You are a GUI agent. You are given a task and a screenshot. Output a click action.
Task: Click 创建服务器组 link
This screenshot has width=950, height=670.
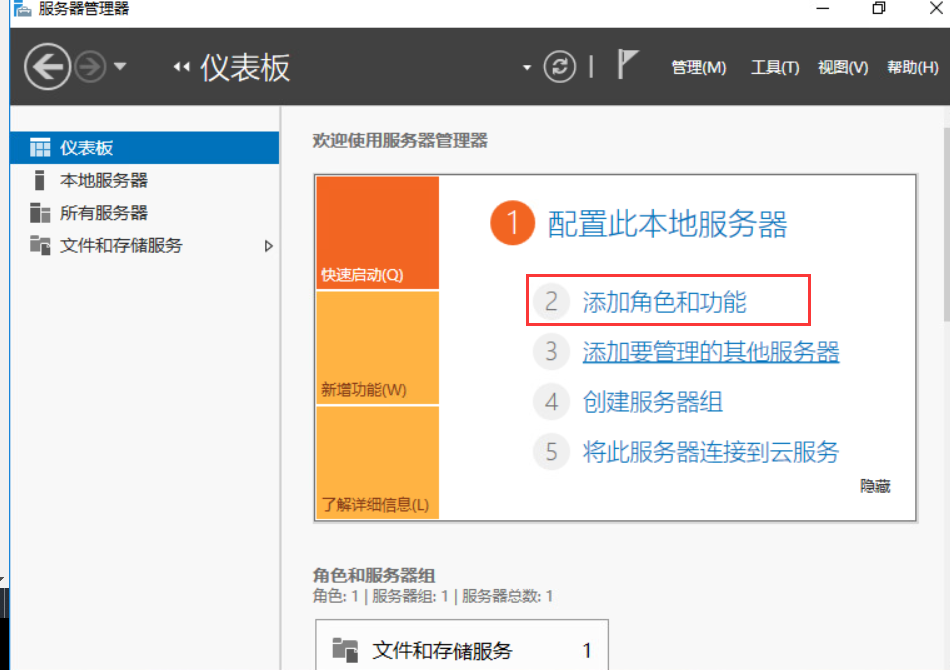[653, 402]
